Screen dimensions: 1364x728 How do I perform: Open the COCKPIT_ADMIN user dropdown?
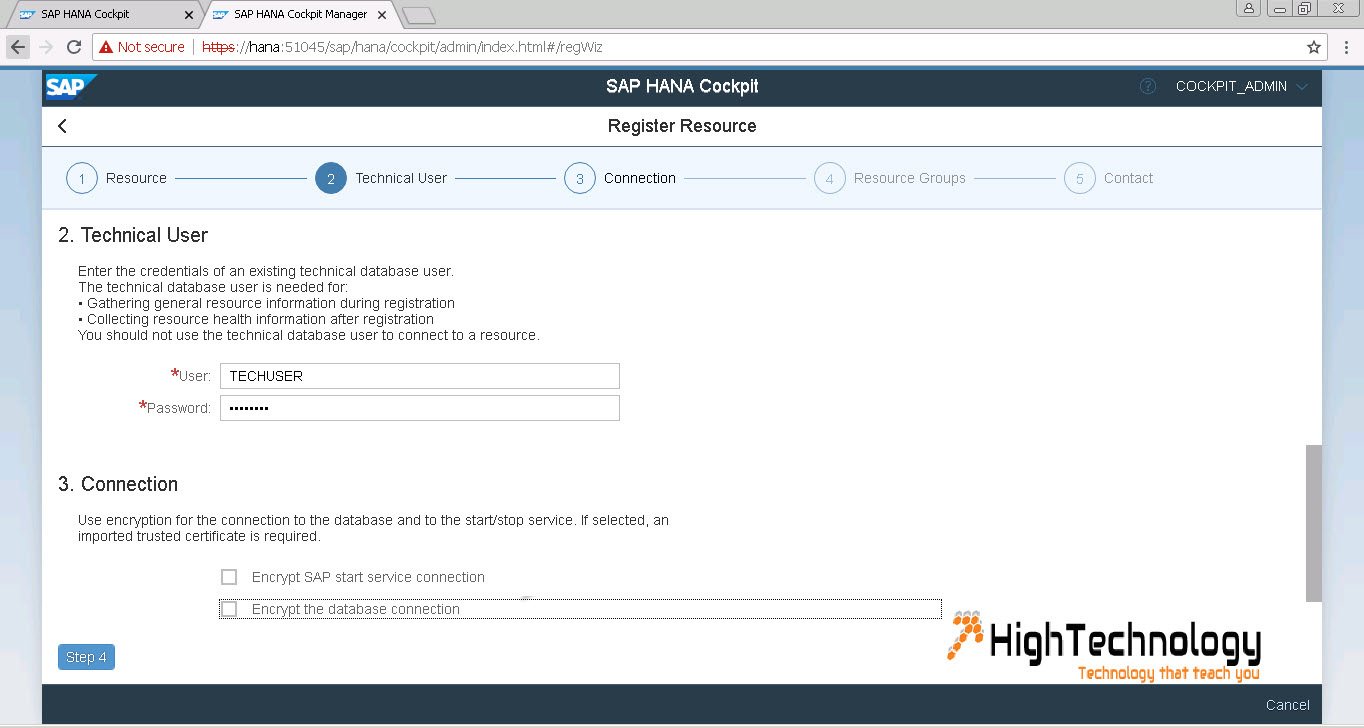click(1241, 86)
